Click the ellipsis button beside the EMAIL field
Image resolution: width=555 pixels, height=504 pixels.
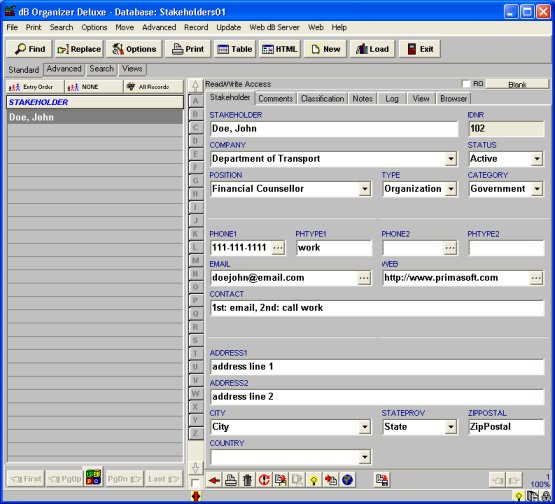pos(364,278)
